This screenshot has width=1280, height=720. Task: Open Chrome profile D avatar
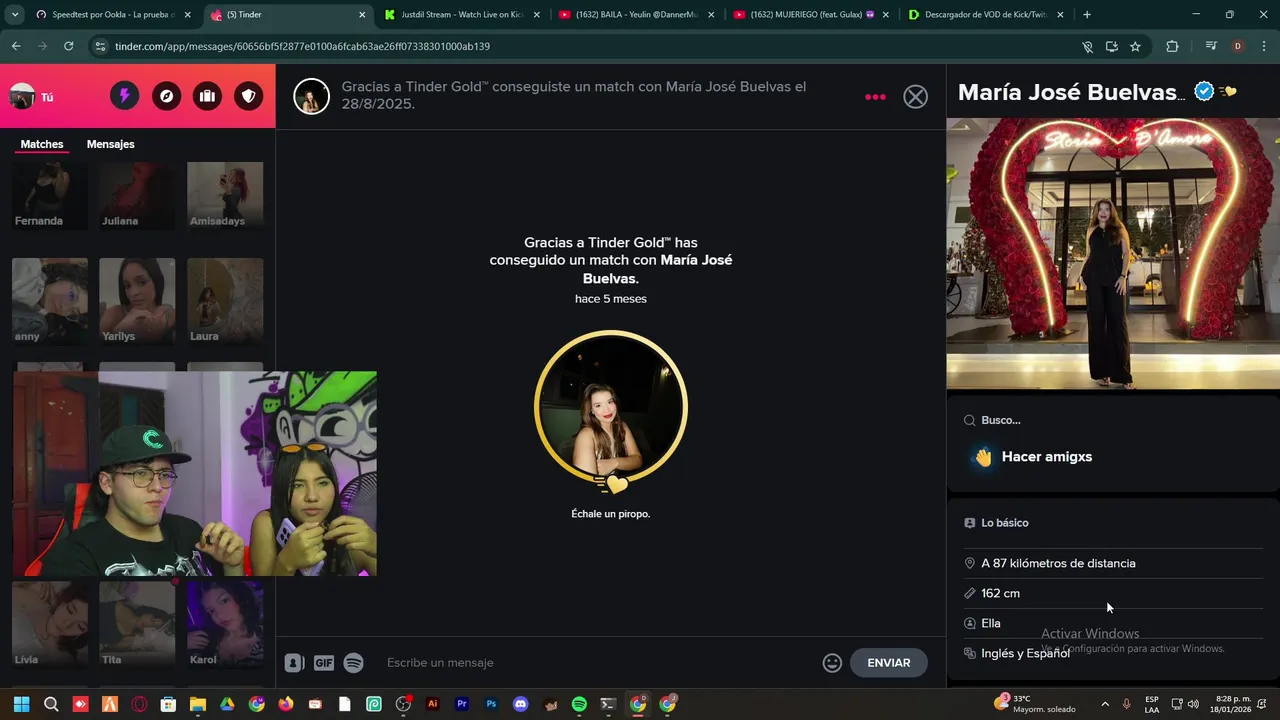(1238, 46)
